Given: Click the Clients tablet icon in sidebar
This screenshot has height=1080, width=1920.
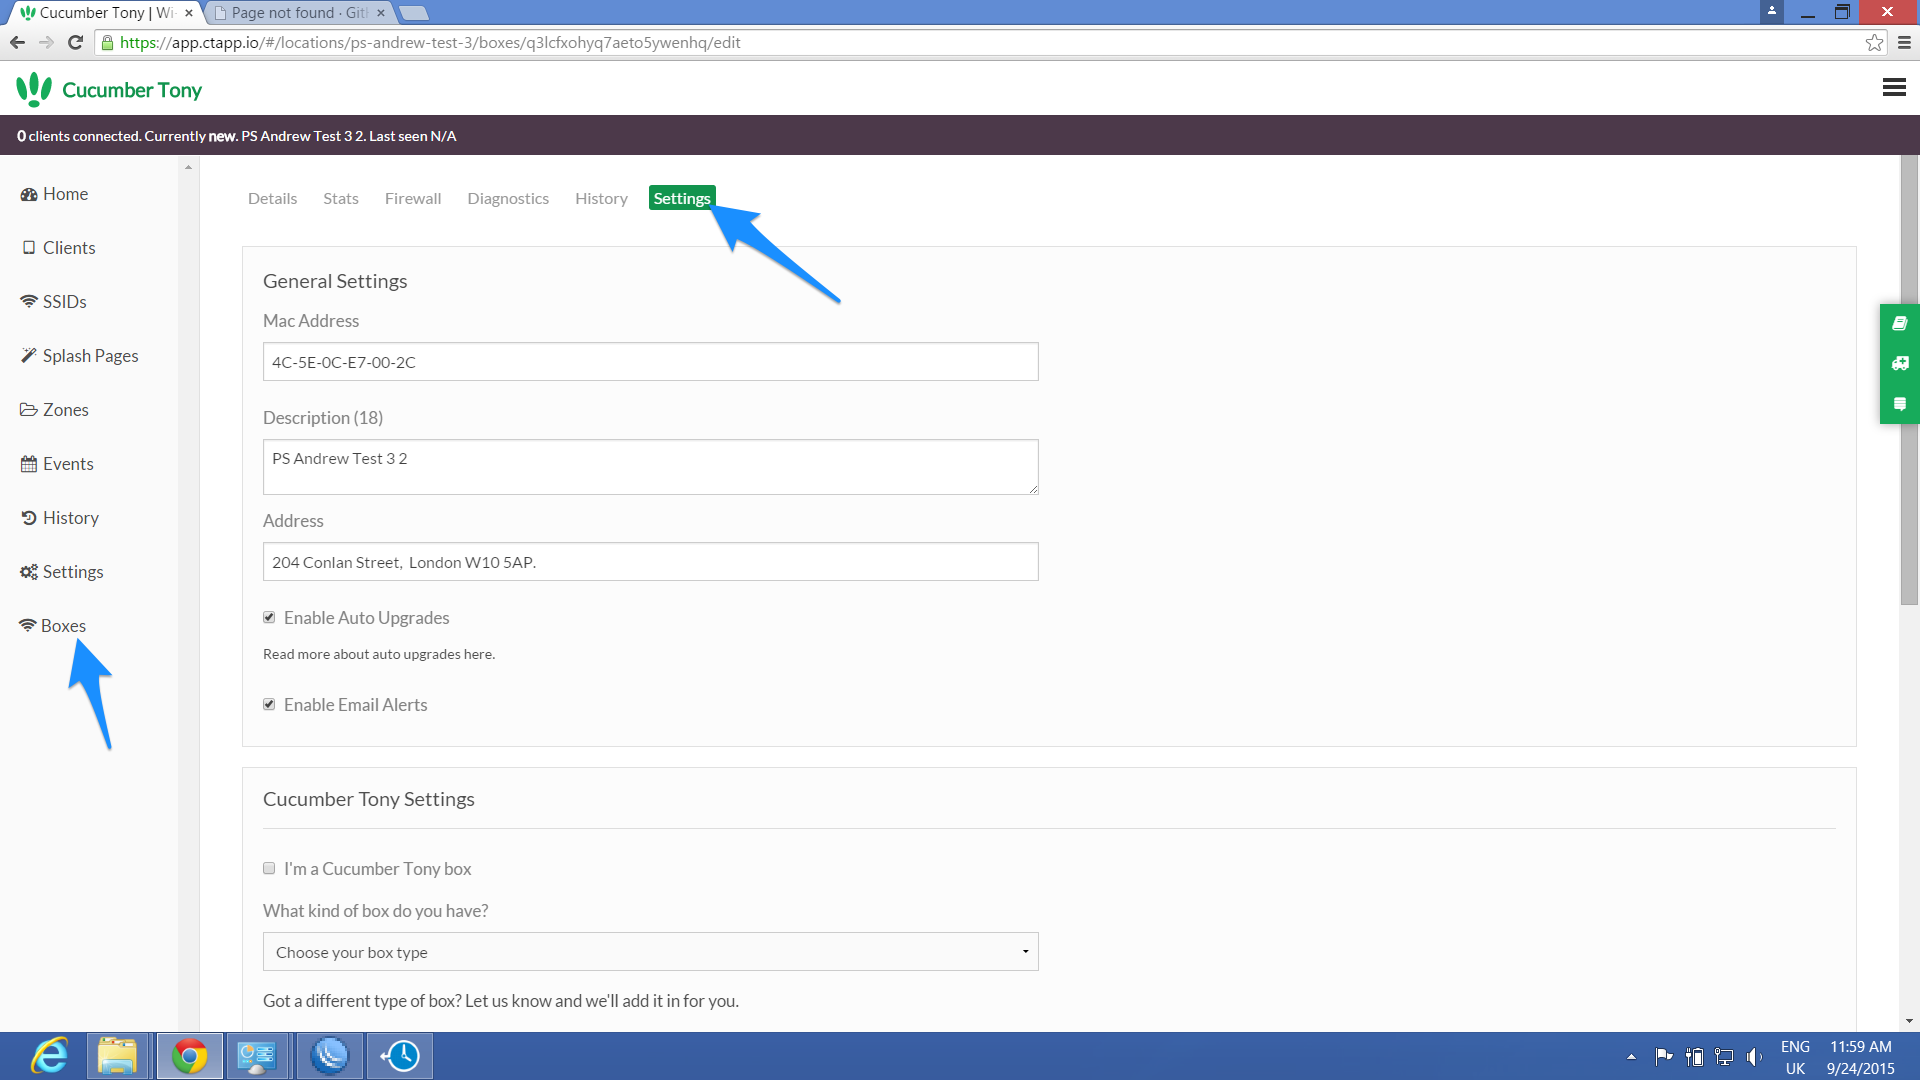Looking at the screenshot, I should click(29, 248).
